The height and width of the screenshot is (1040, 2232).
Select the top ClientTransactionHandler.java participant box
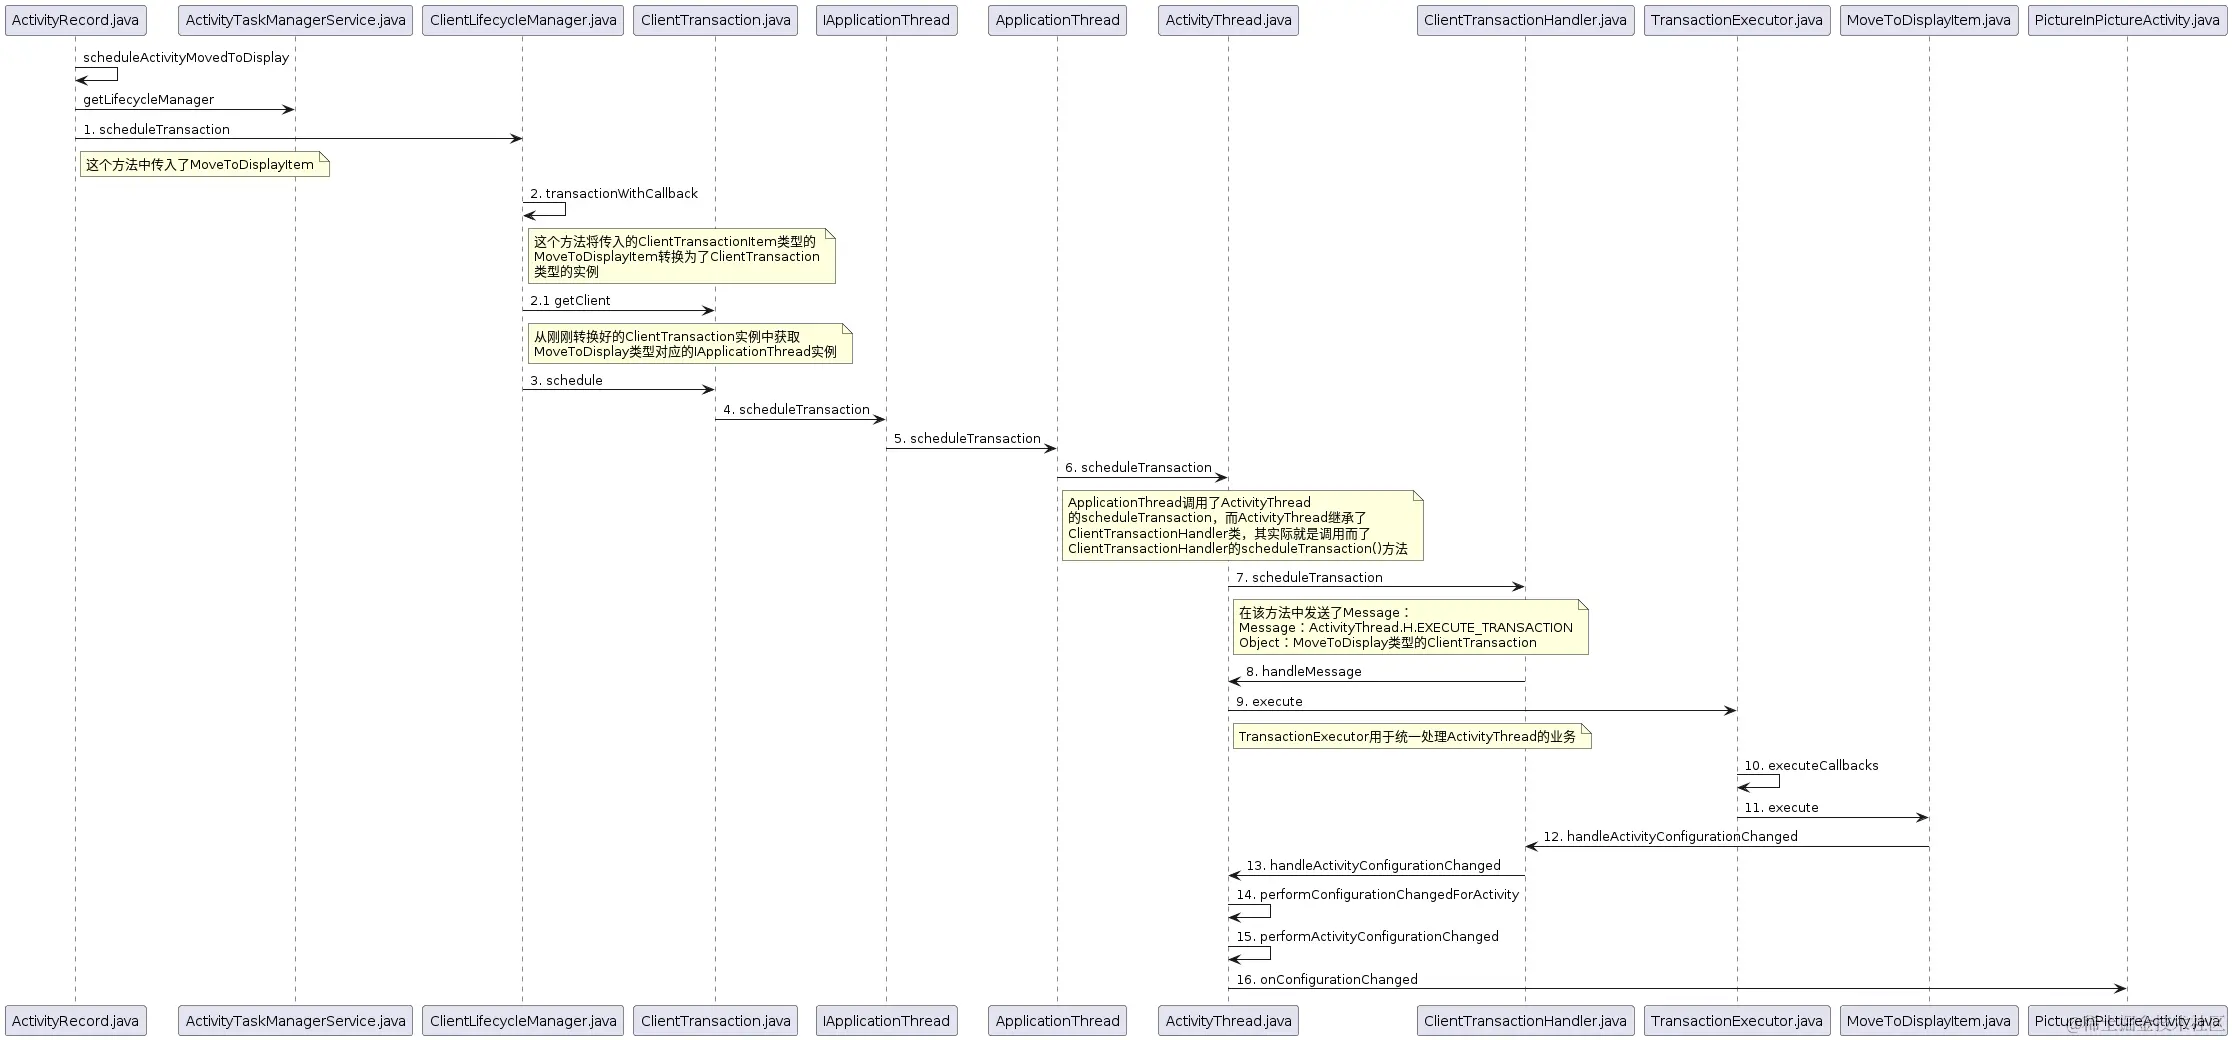click(1525, 20)
